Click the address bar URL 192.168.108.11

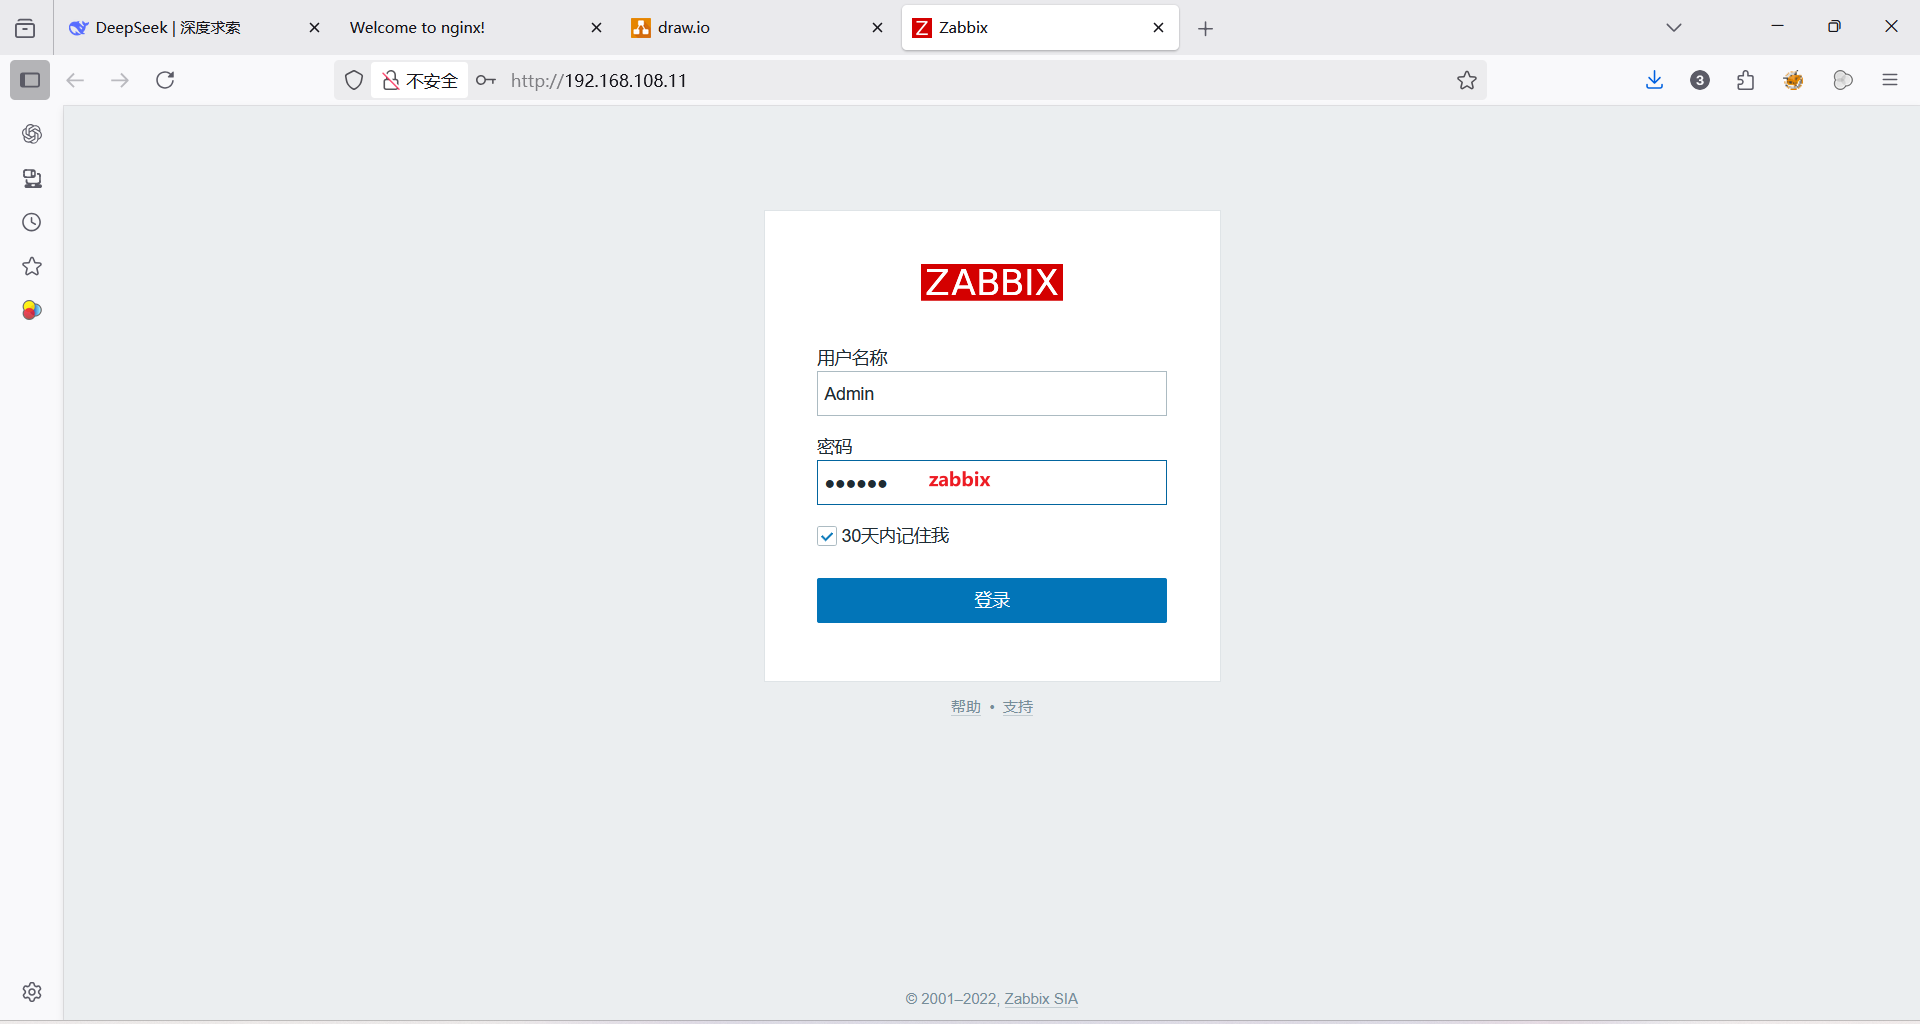(599, 81)
